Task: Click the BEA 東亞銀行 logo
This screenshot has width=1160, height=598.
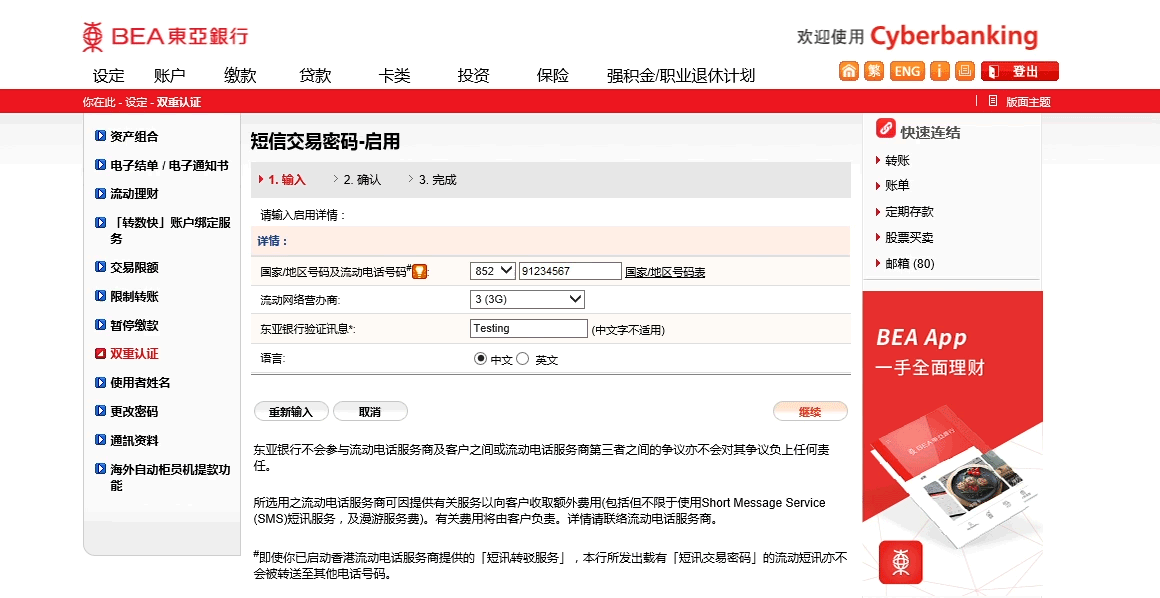Action: (165, 36)
